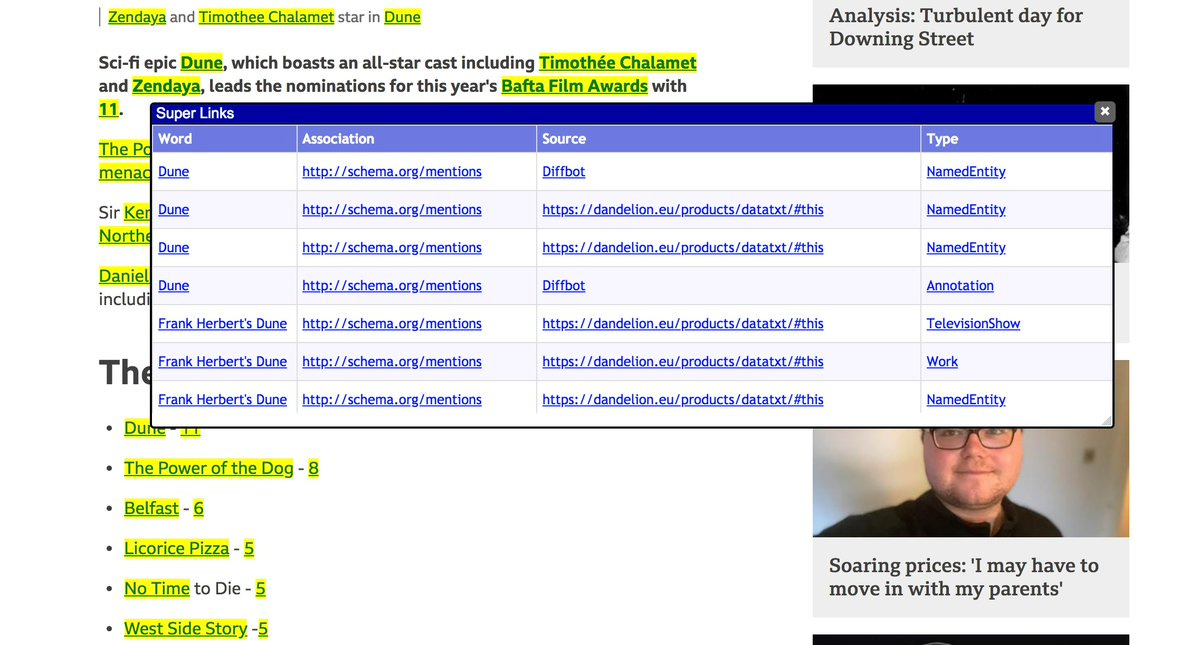Viewport: 1199px width, 645px height.
Task: Click thumbnail of man wearing glasses
Action: click(x=970, y=481)
